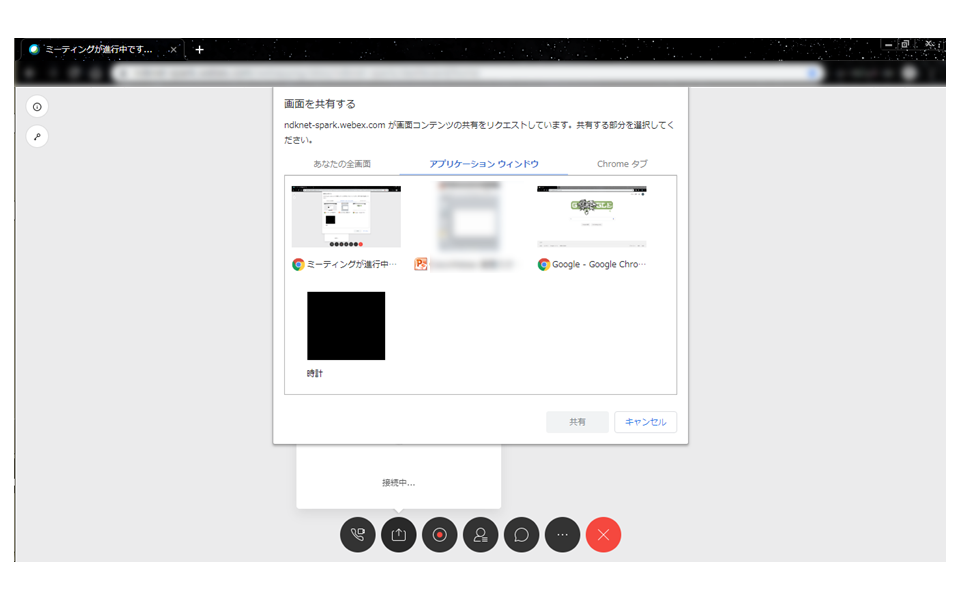Click the 時計 label text
The width and height of the screenshot is (960, 600).
(x=315, y=373)
